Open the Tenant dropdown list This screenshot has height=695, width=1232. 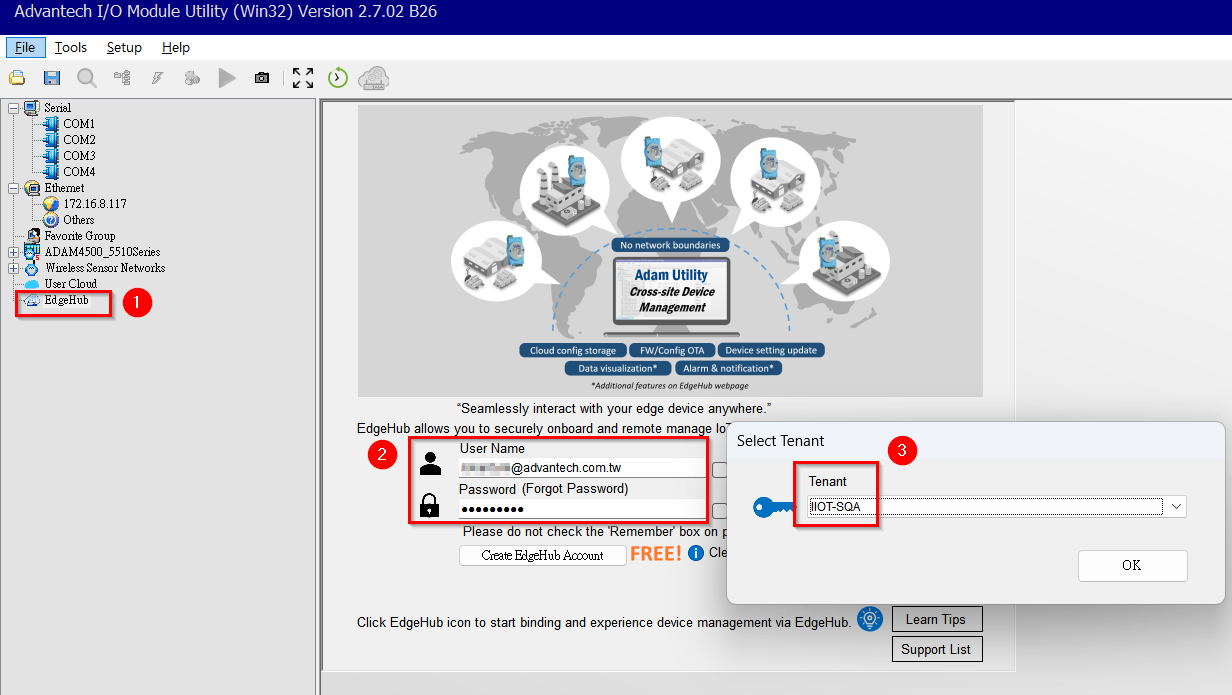[1175, 507]
